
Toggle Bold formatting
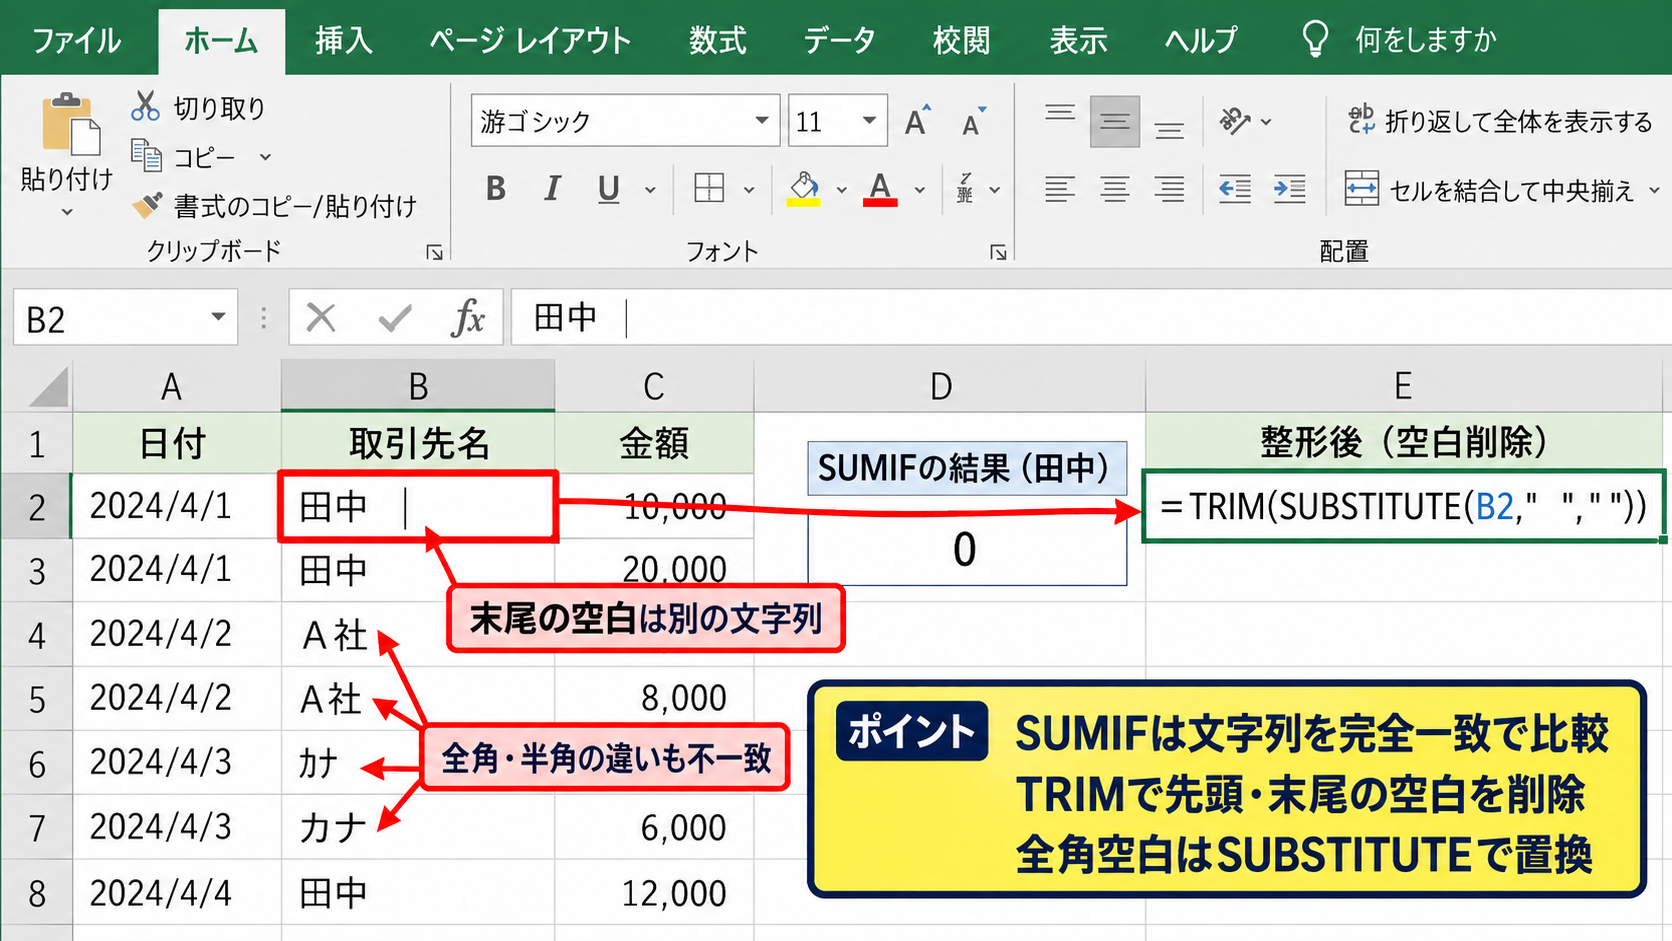[x=496, y=188]
